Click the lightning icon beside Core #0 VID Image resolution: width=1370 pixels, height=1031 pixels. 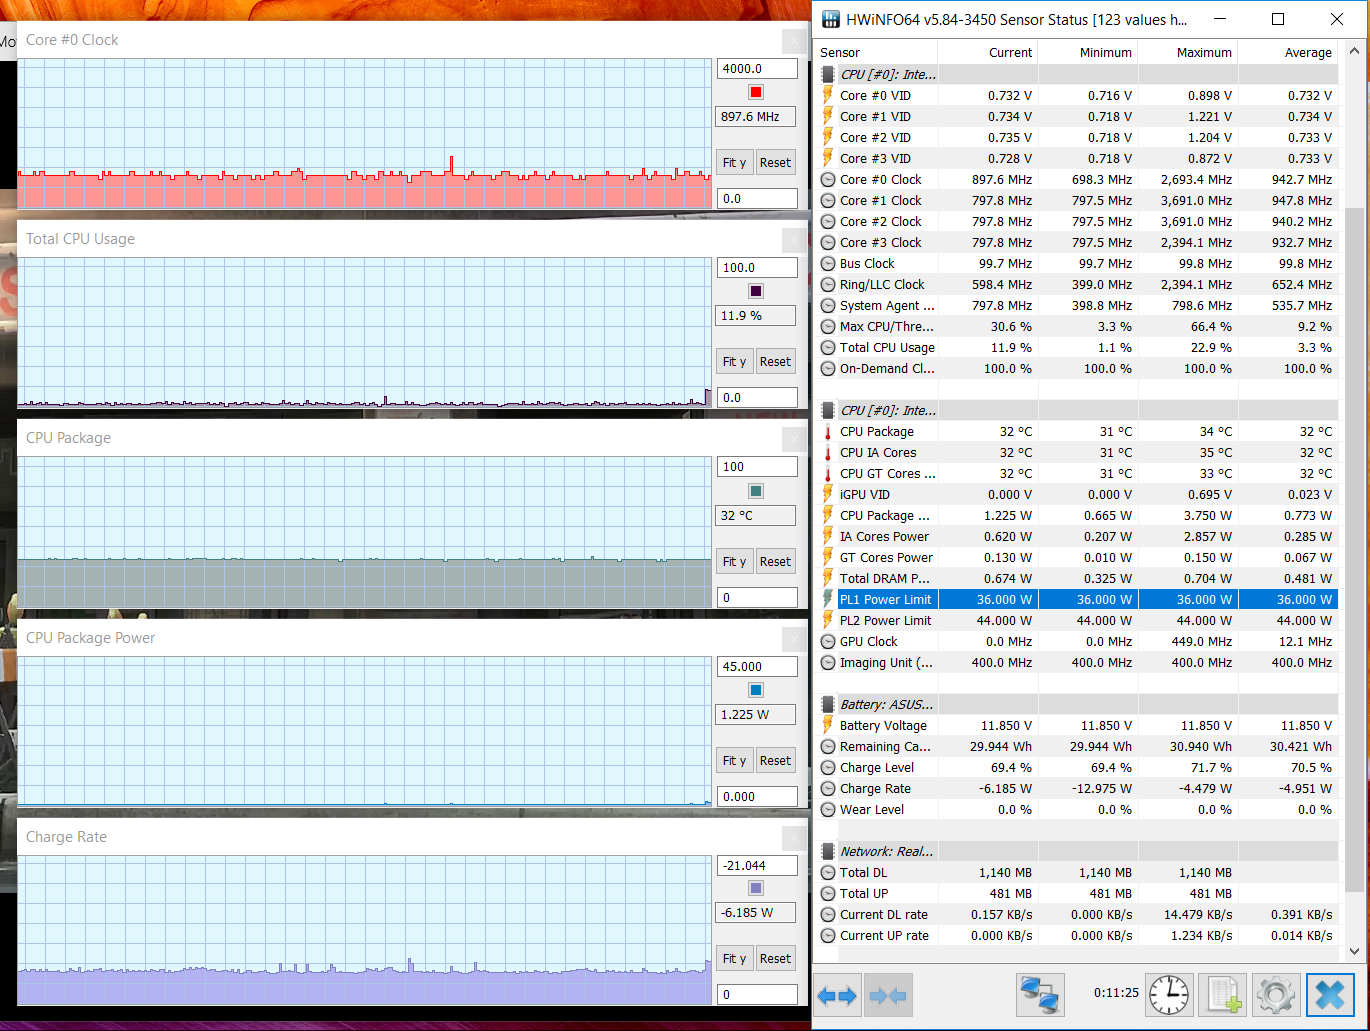(x=828, y=96)
